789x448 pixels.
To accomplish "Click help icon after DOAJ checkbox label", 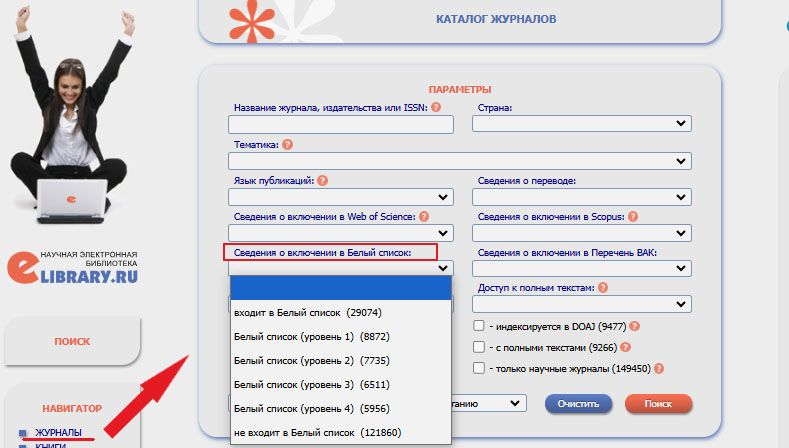I will point(635,326).
